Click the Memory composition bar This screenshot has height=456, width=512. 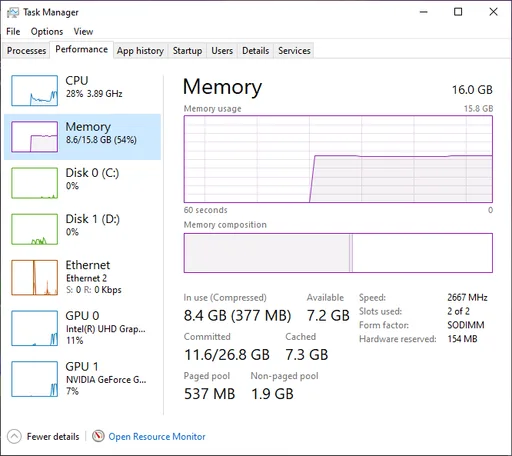coord(338,253)
